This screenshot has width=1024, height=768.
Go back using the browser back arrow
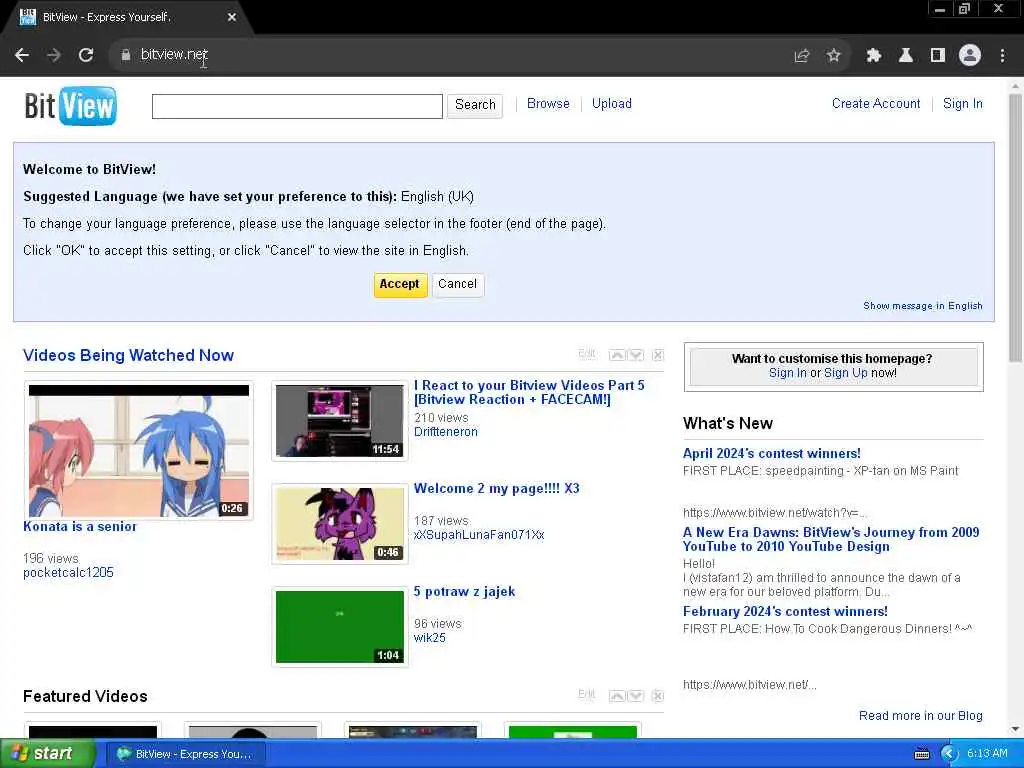click(x=22, y=56)
